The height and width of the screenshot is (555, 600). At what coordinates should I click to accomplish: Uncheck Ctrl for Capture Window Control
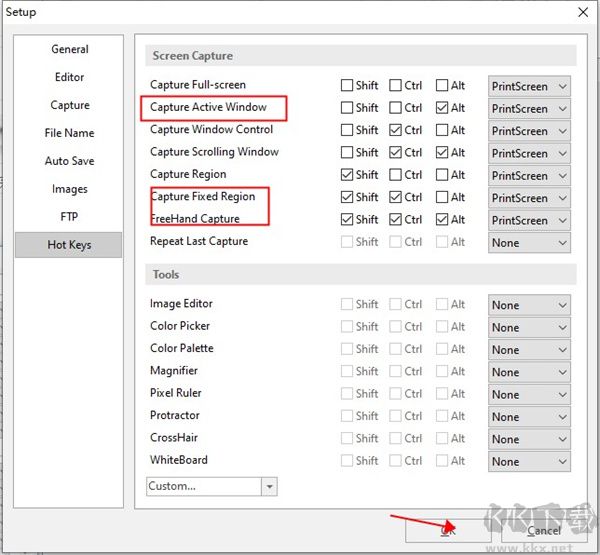395,130
